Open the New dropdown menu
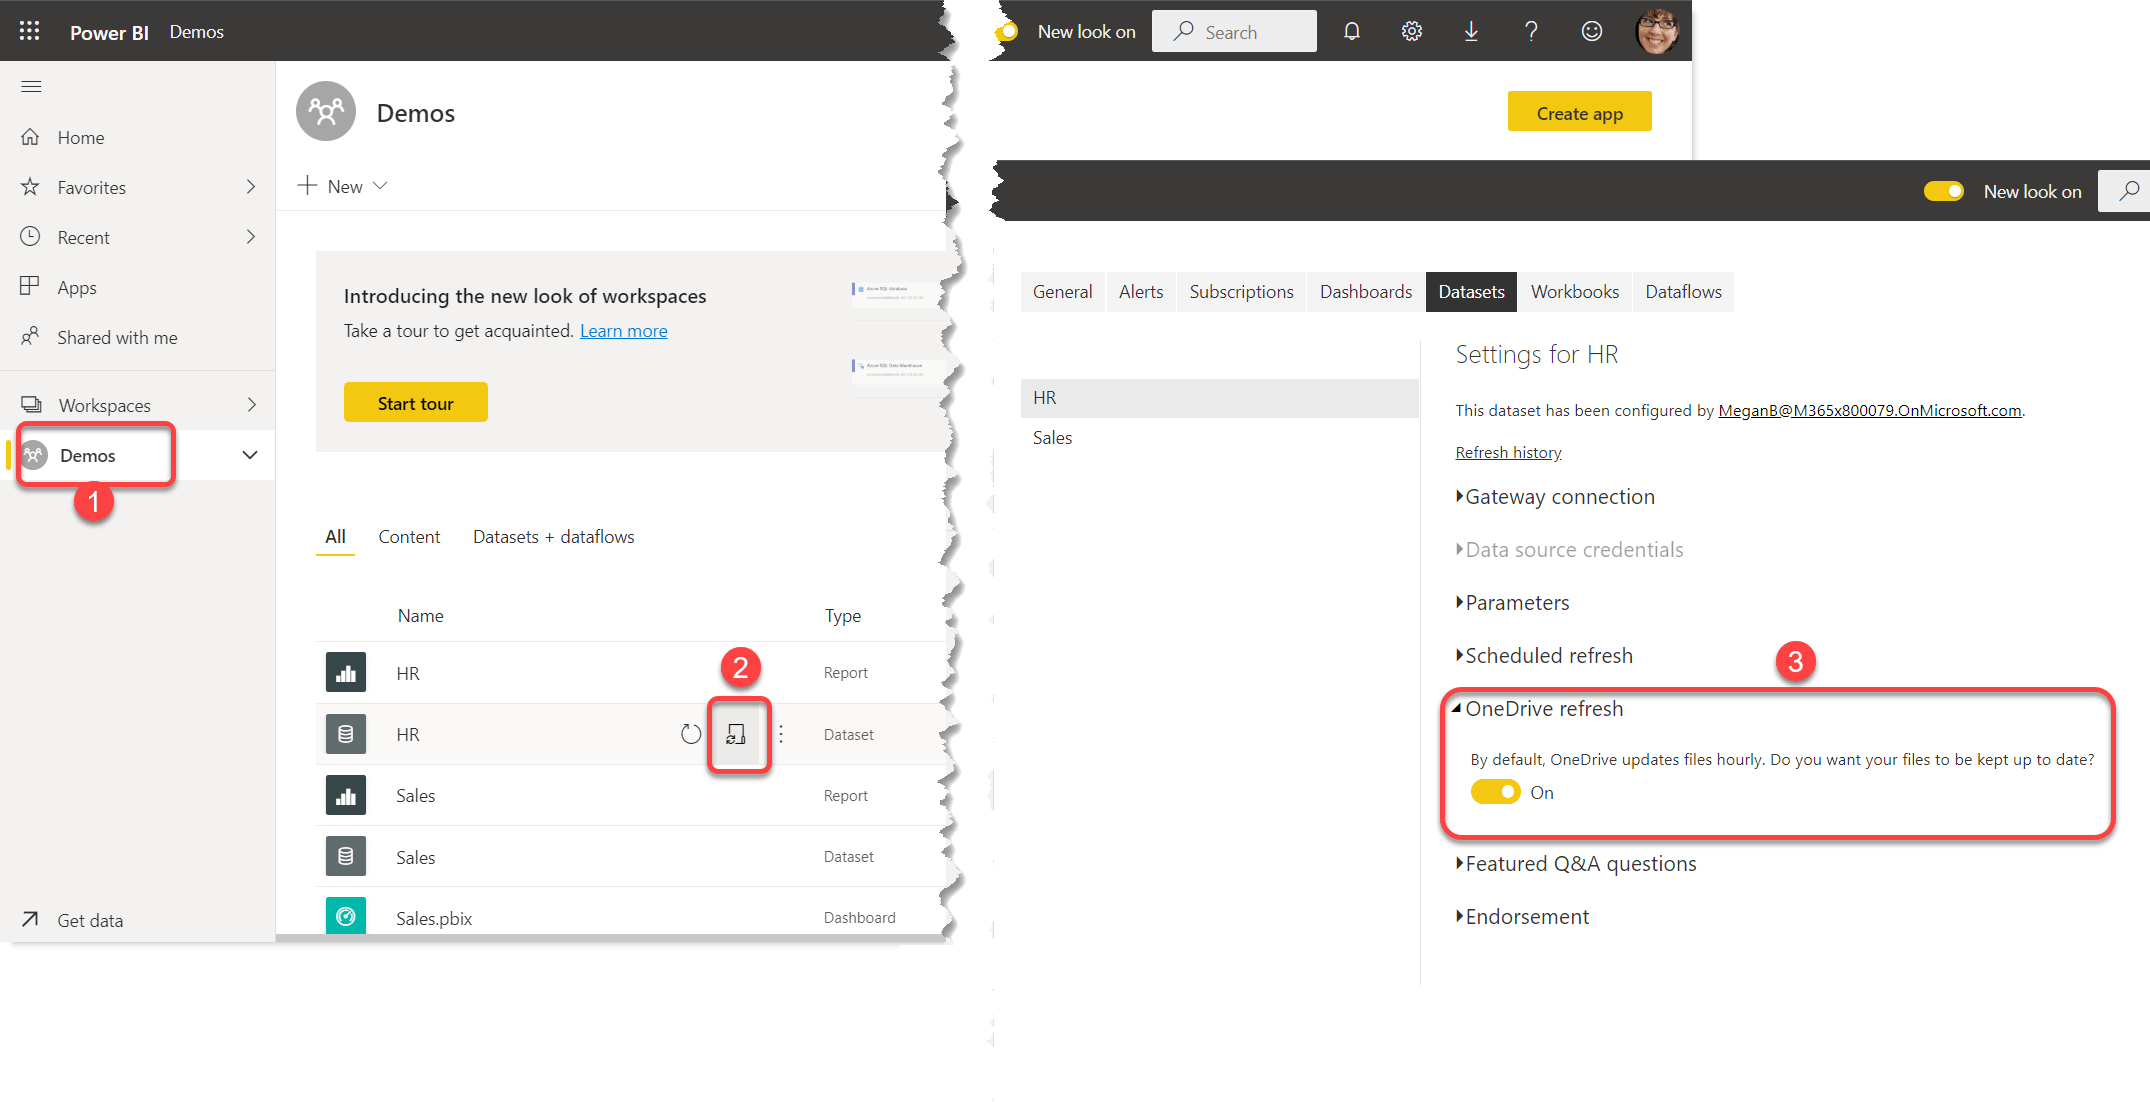The height and width of the screenshot is (1102, 2150). 343,186
